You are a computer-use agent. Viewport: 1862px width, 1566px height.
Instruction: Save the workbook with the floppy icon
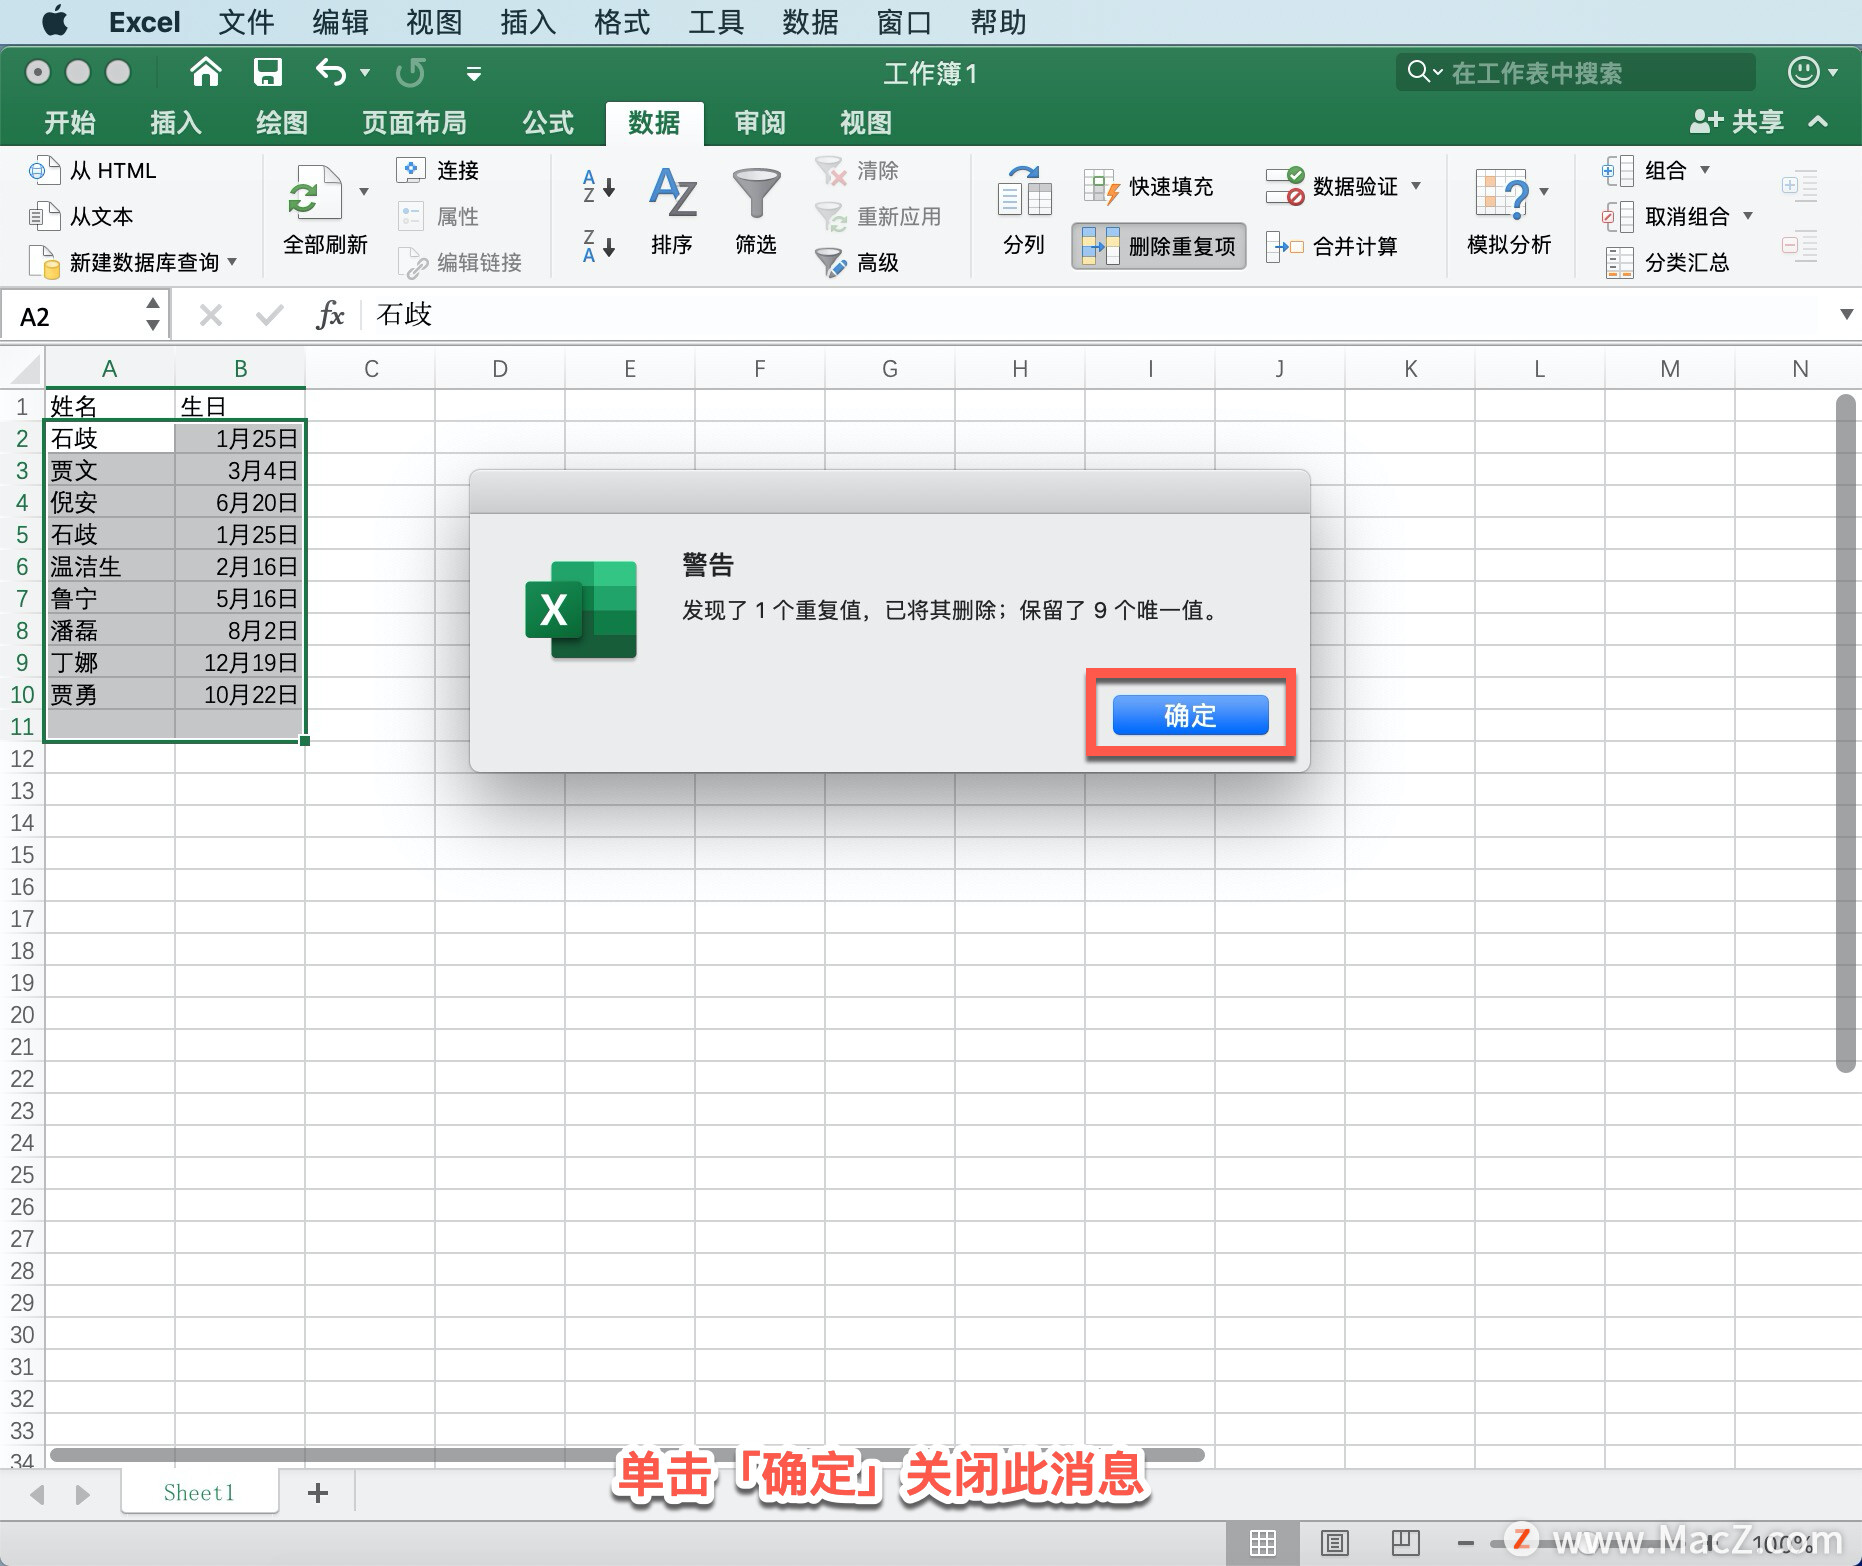(x=268, y=72)
